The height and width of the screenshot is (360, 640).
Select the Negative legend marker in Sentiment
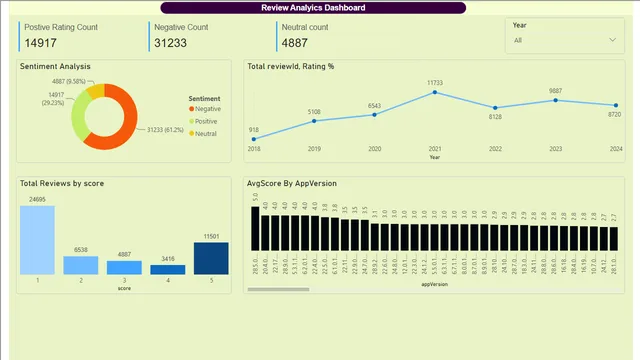coord(191,109)
